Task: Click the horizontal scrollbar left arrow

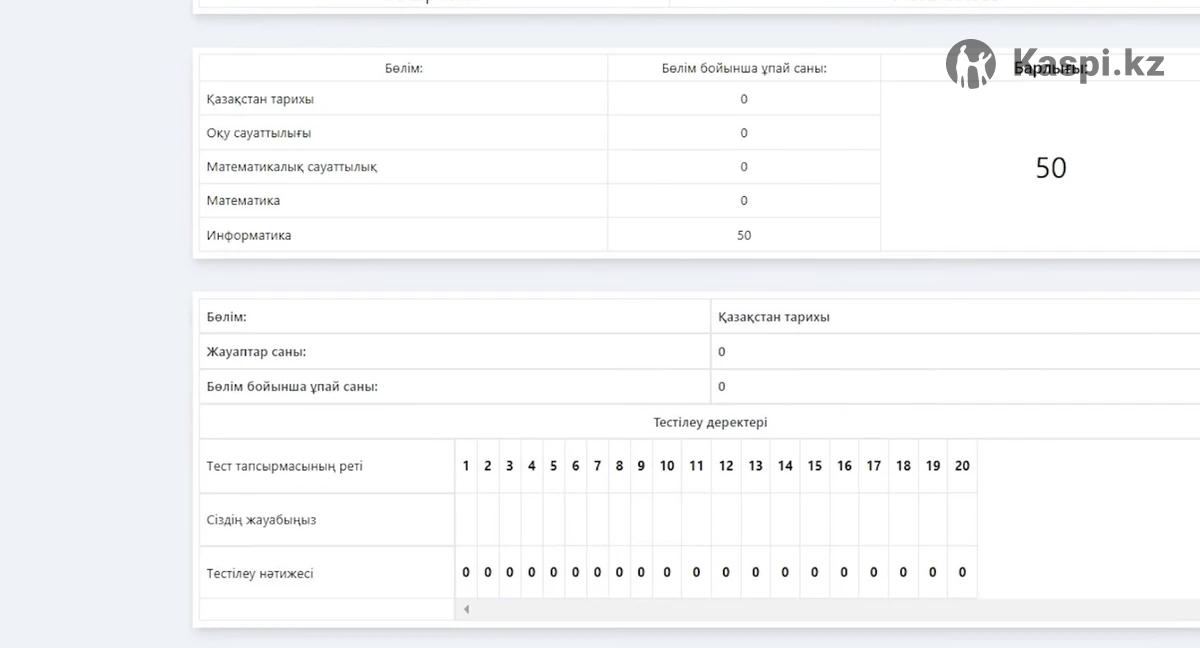Action: tap(466, 609)
